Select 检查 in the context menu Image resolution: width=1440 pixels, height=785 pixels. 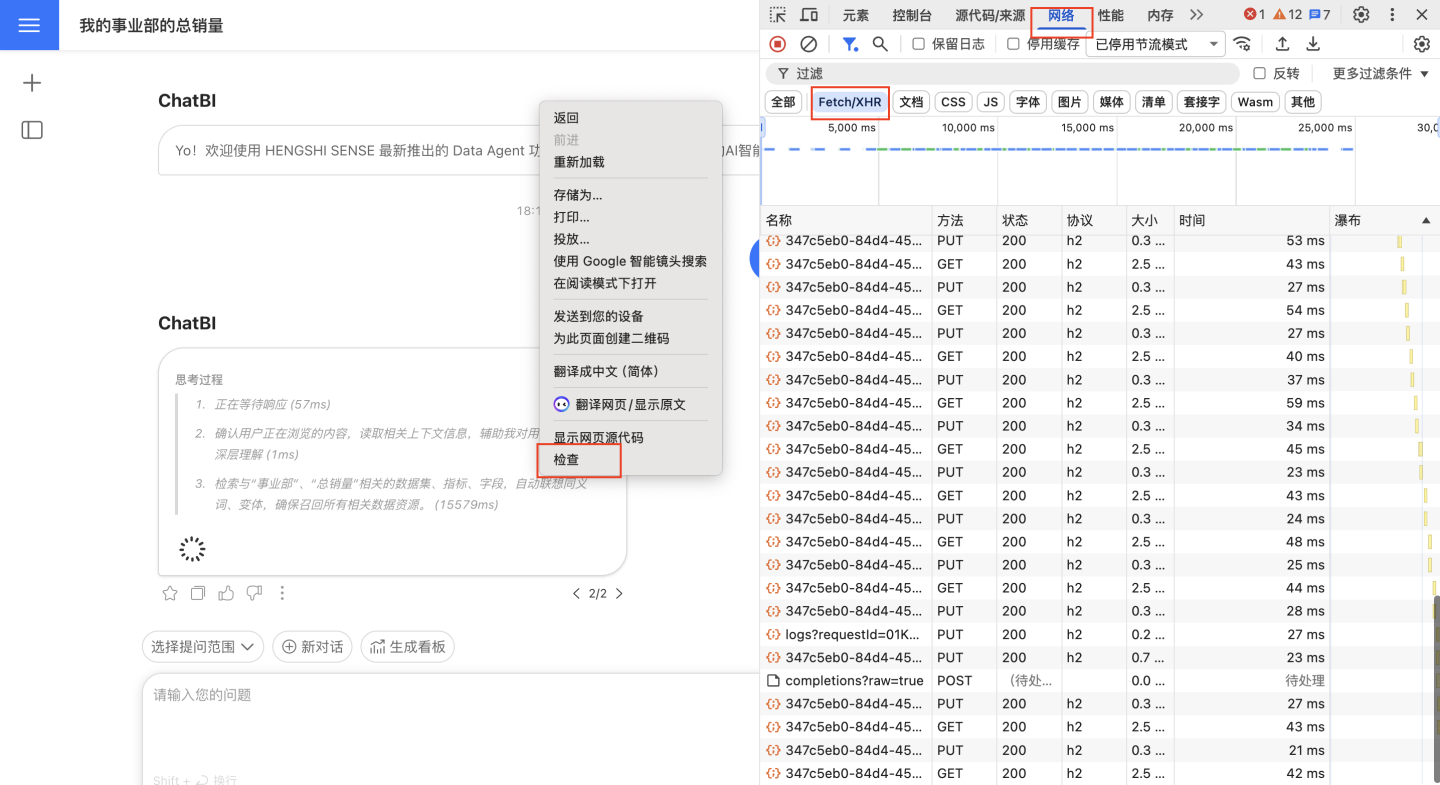tap(567, 460)
